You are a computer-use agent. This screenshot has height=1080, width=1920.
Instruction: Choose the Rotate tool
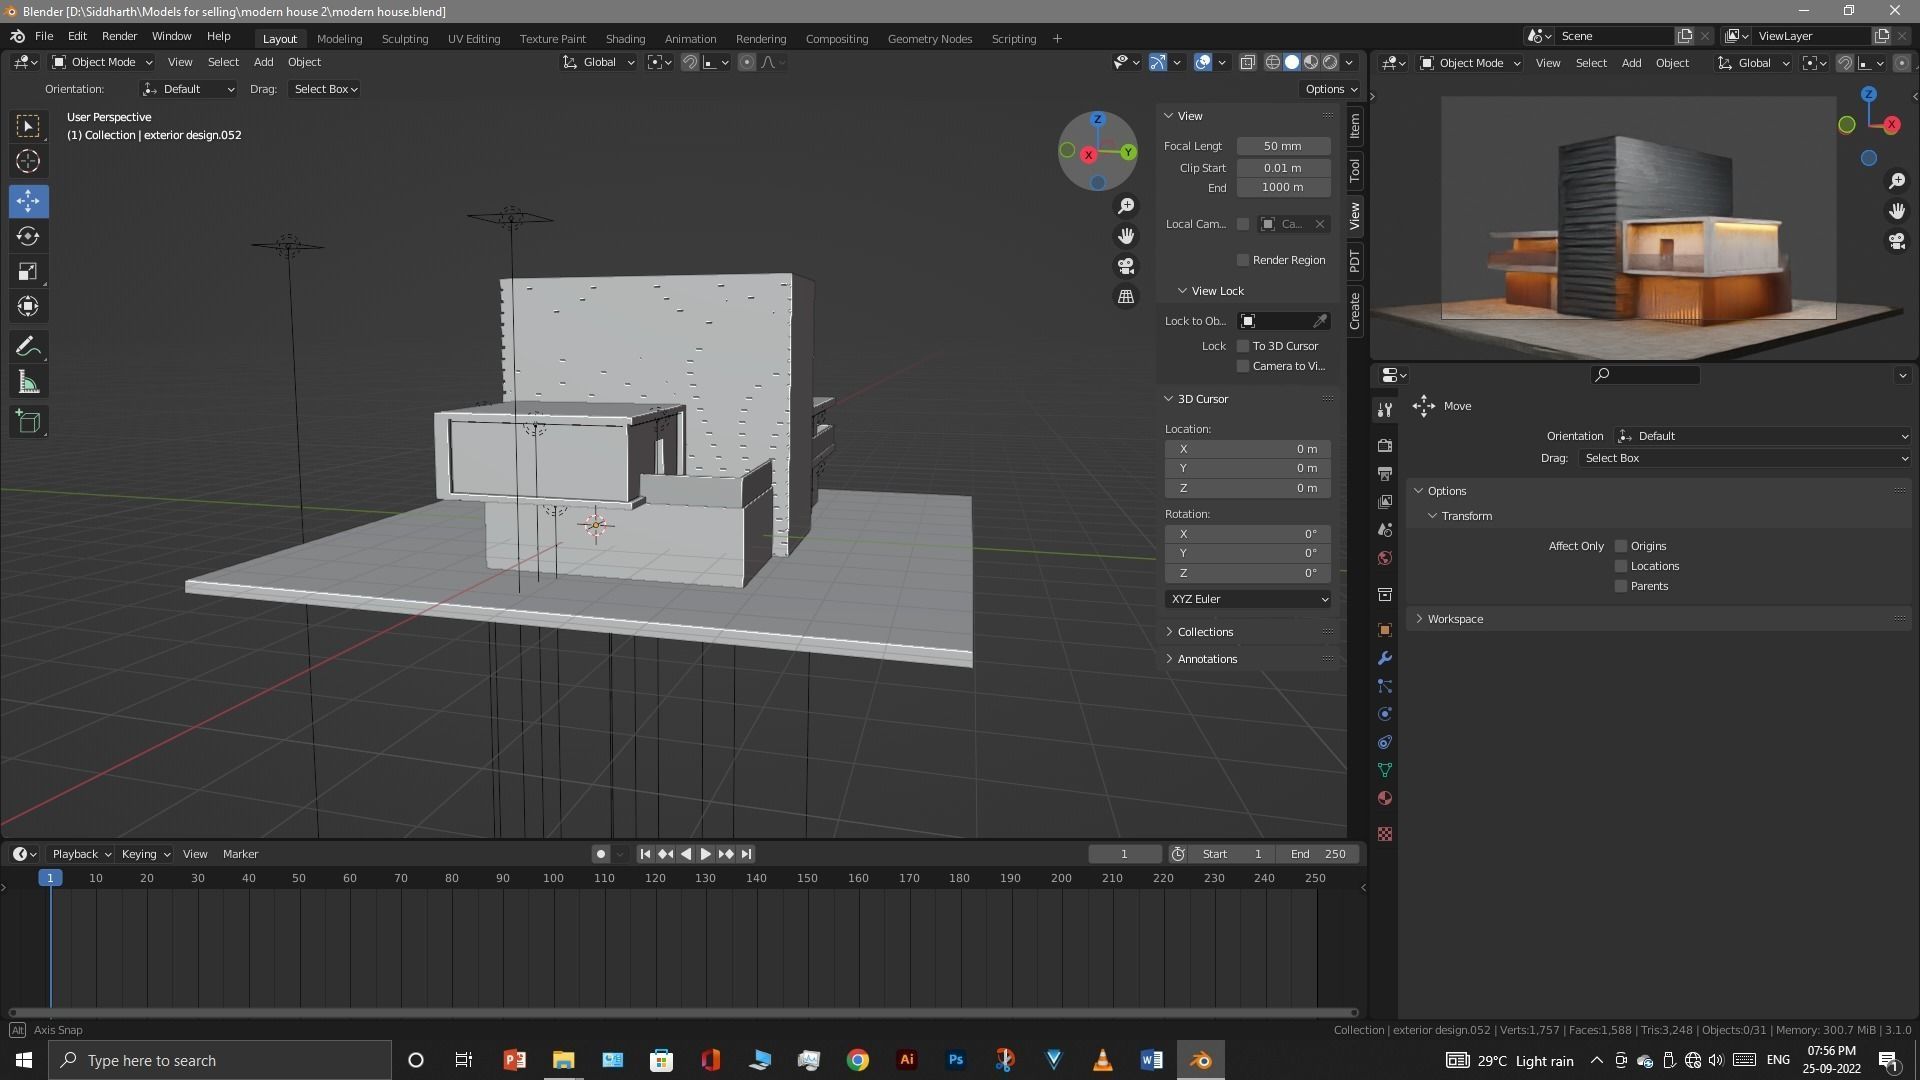(x=28, y=236)
